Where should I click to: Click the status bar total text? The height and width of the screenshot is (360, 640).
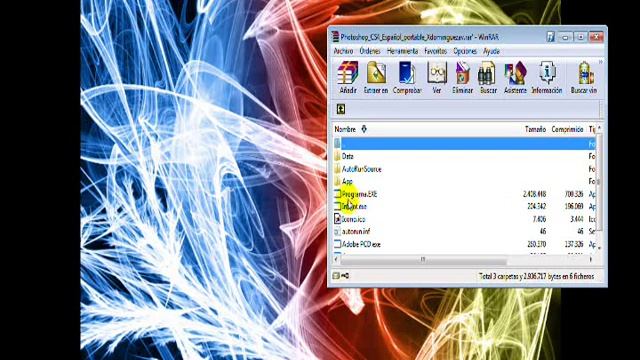click(536, 276)
